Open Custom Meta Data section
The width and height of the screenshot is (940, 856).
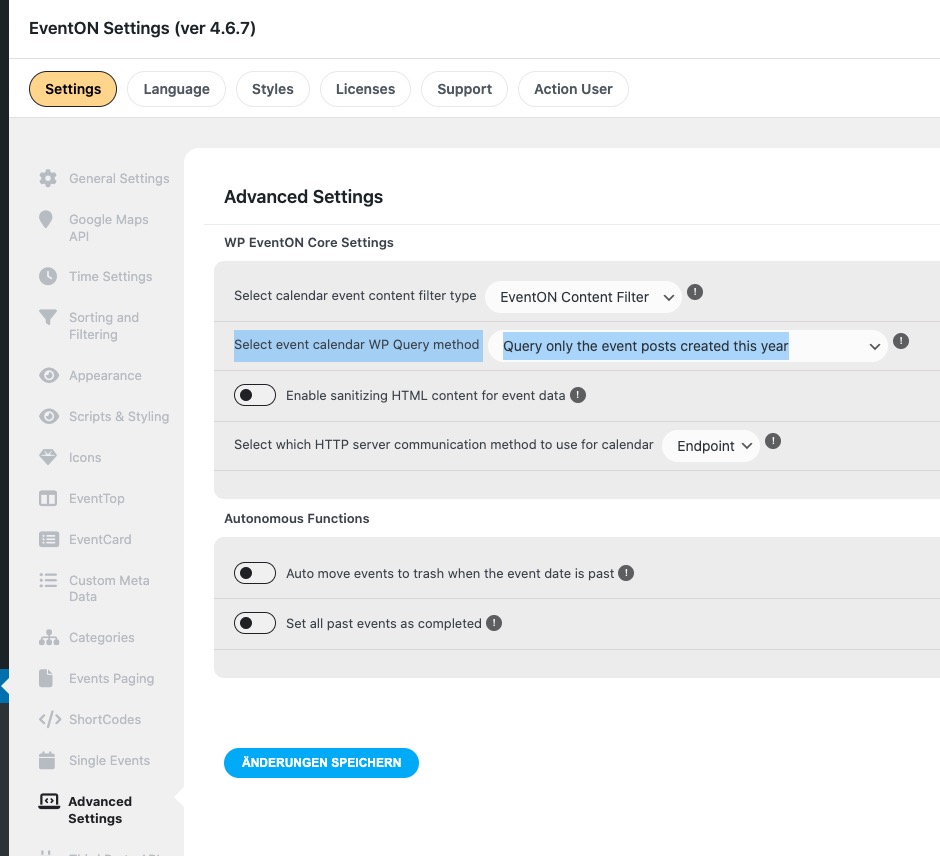tap(109, 588)
